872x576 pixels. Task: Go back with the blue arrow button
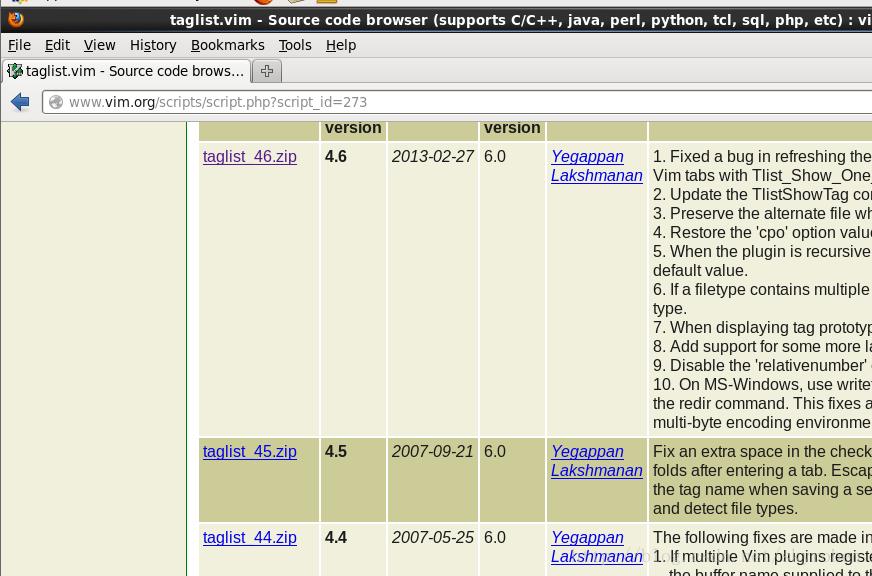[x=20, y=102]
